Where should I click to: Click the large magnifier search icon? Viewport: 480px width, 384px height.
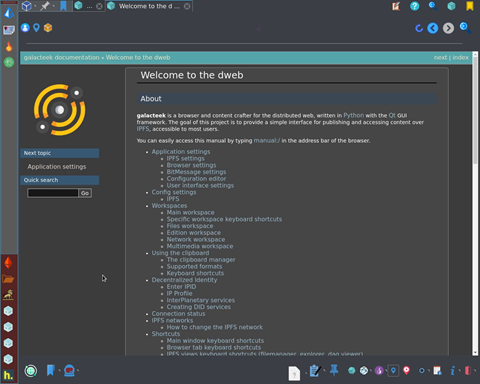(x=465, y=28)
